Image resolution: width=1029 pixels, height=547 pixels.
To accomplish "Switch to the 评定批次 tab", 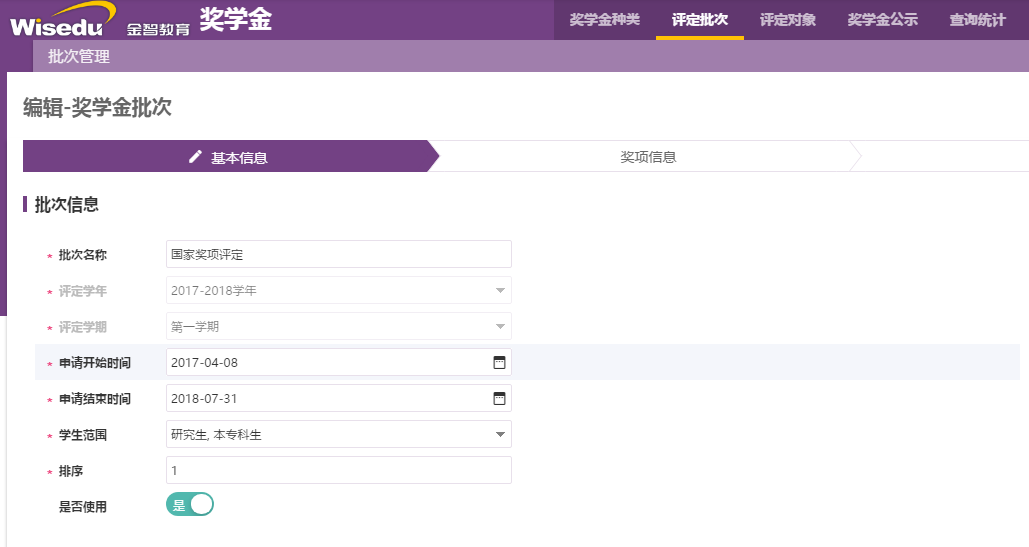I will click(700, 20).
